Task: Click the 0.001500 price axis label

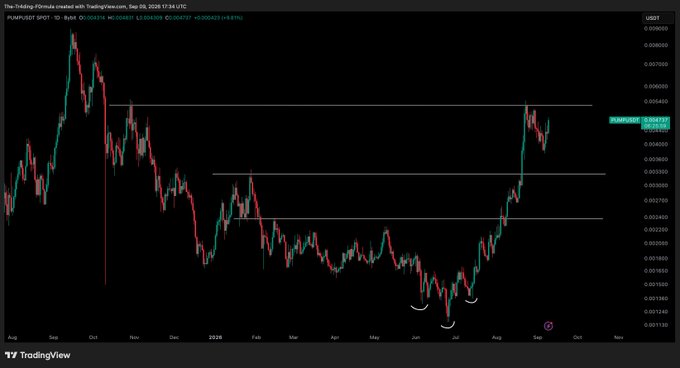Action: click(656, 285)
